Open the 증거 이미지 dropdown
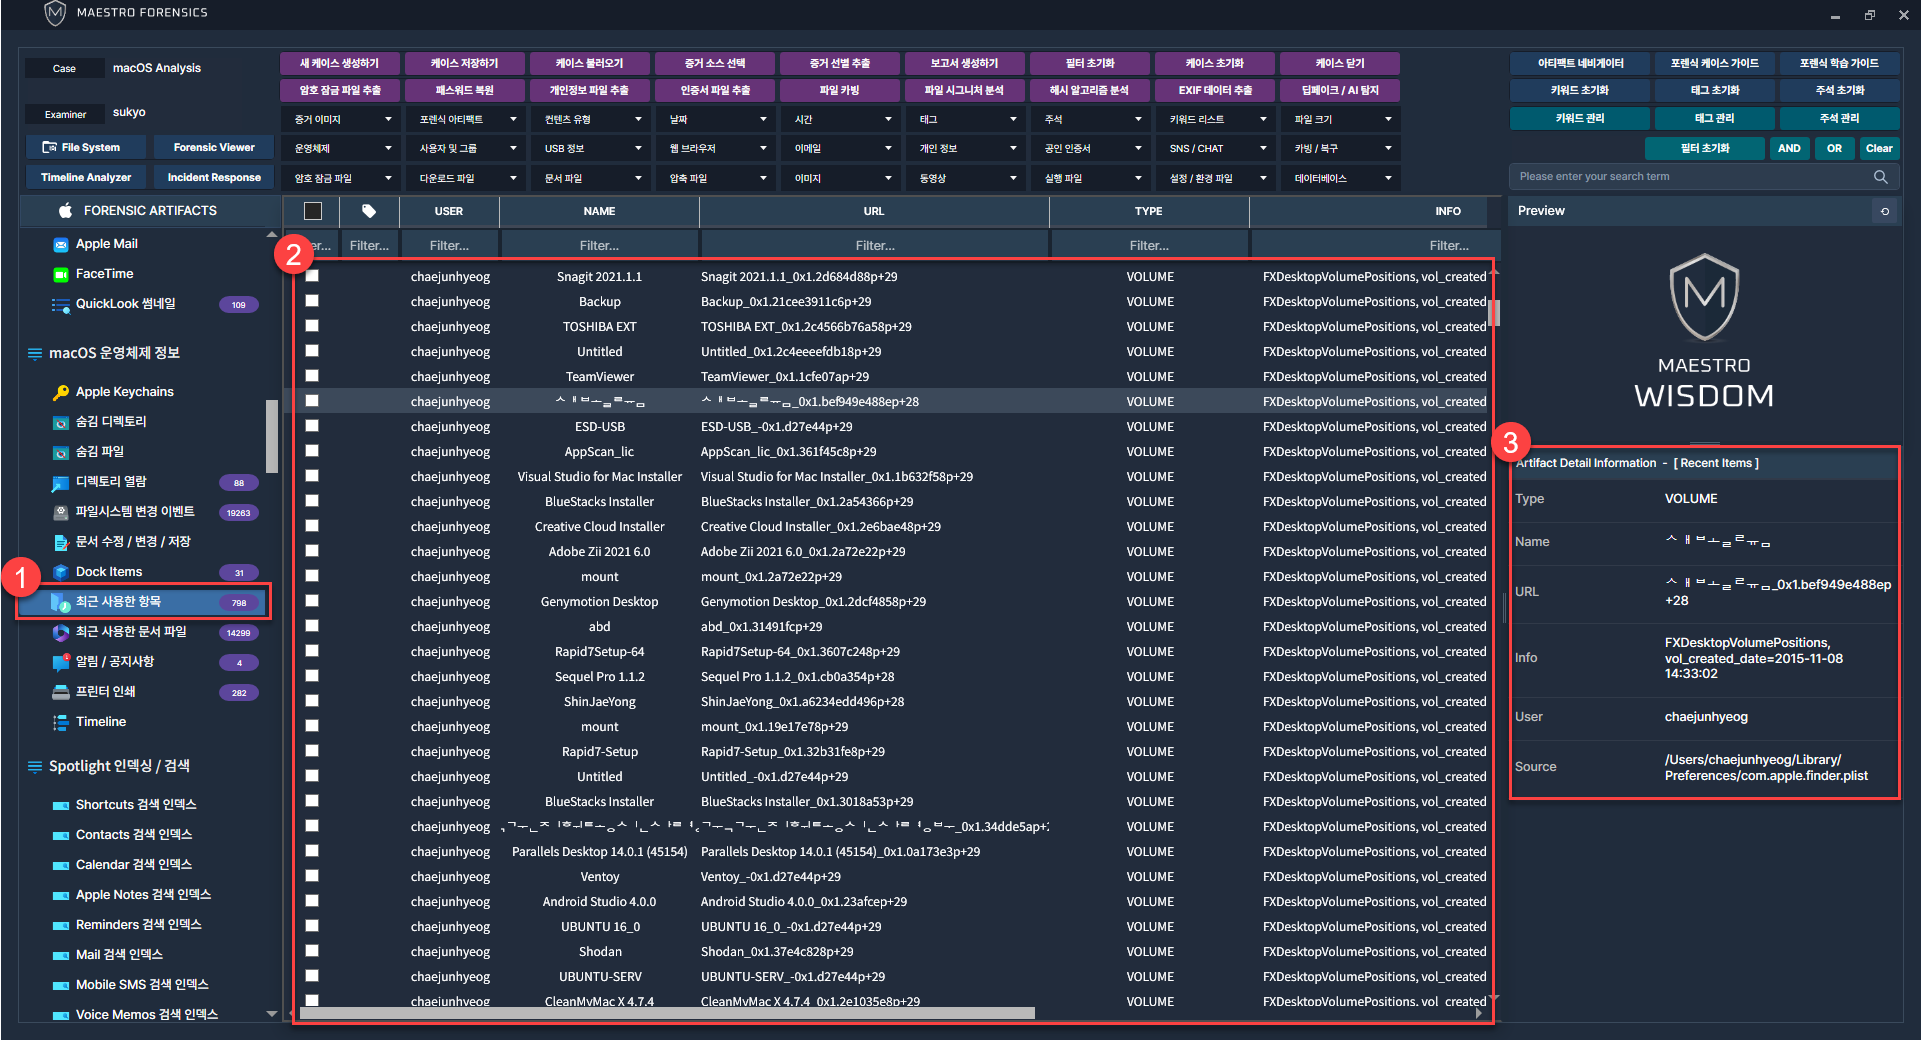1921x1040 pixels. click(342, 119)
